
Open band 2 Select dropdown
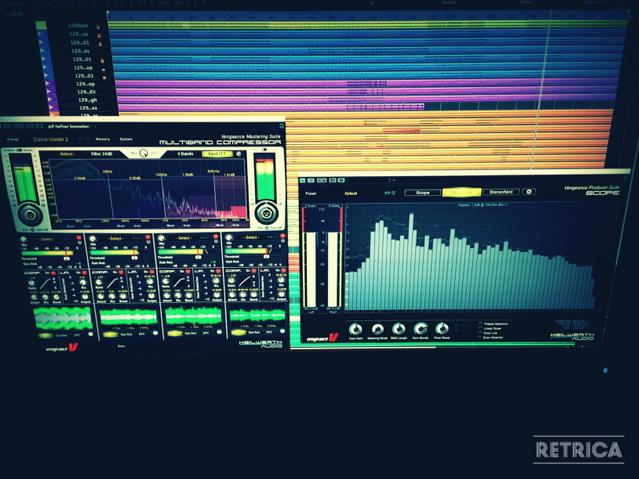[117, 238]
